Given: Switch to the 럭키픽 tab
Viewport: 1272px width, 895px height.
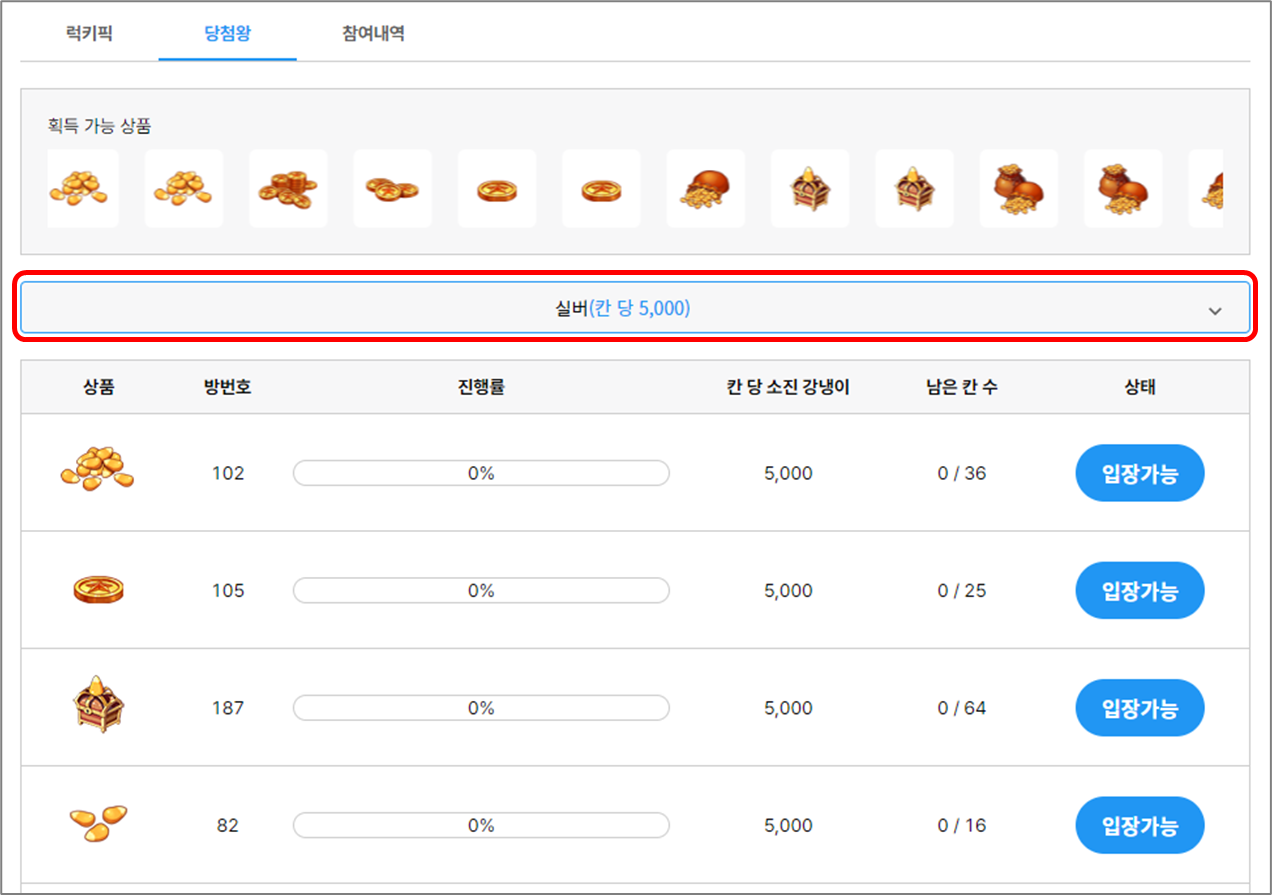Looking at the screenshot, I should click(x=89, y=33).
